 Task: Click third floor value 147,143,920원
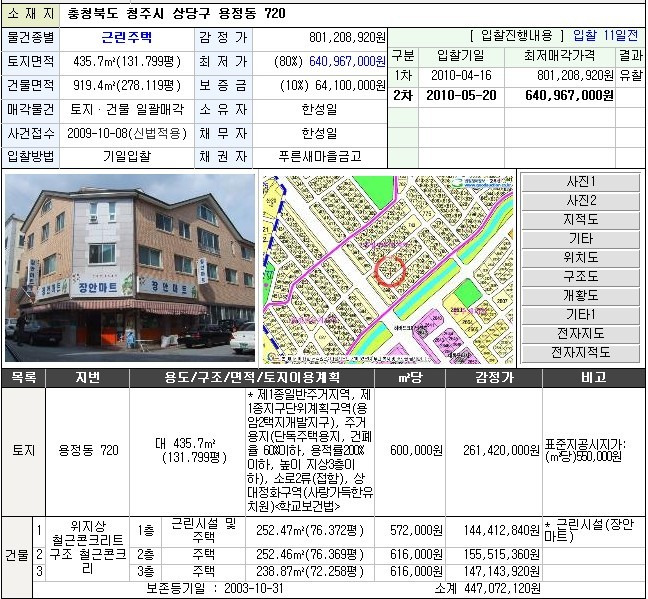[x=501, y=572]
